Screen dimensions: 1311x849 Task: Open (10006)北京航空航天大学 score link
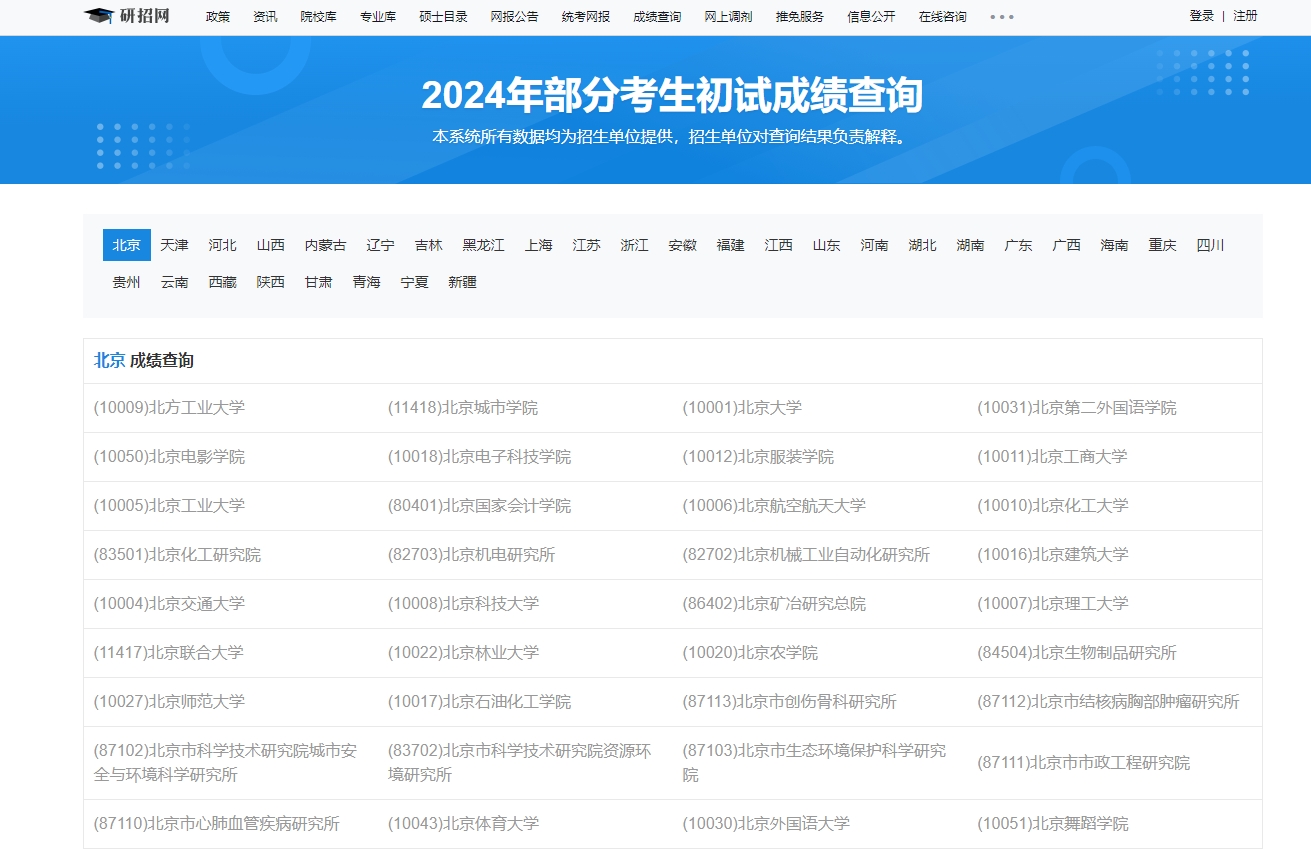[x=774, y=506]
